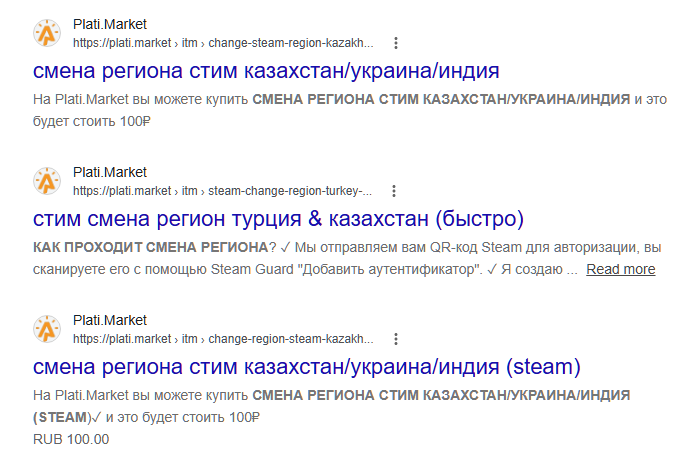The height and width of the screenshot is (466, 693).
Task: Open the three-dot menu beside change-region-steam-kazakh URL
Action: pos(396,339)
